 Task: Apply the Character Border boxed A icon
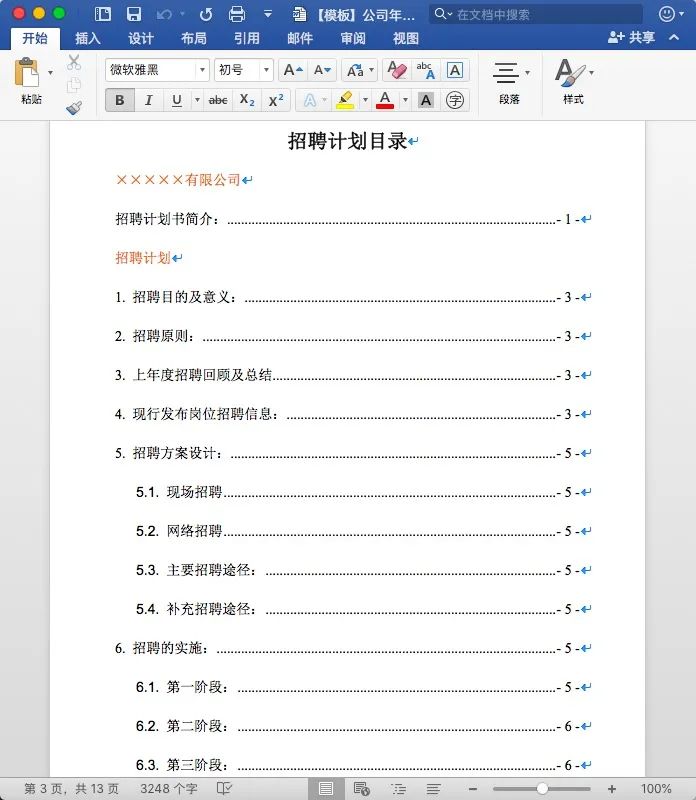click(454, 70)
